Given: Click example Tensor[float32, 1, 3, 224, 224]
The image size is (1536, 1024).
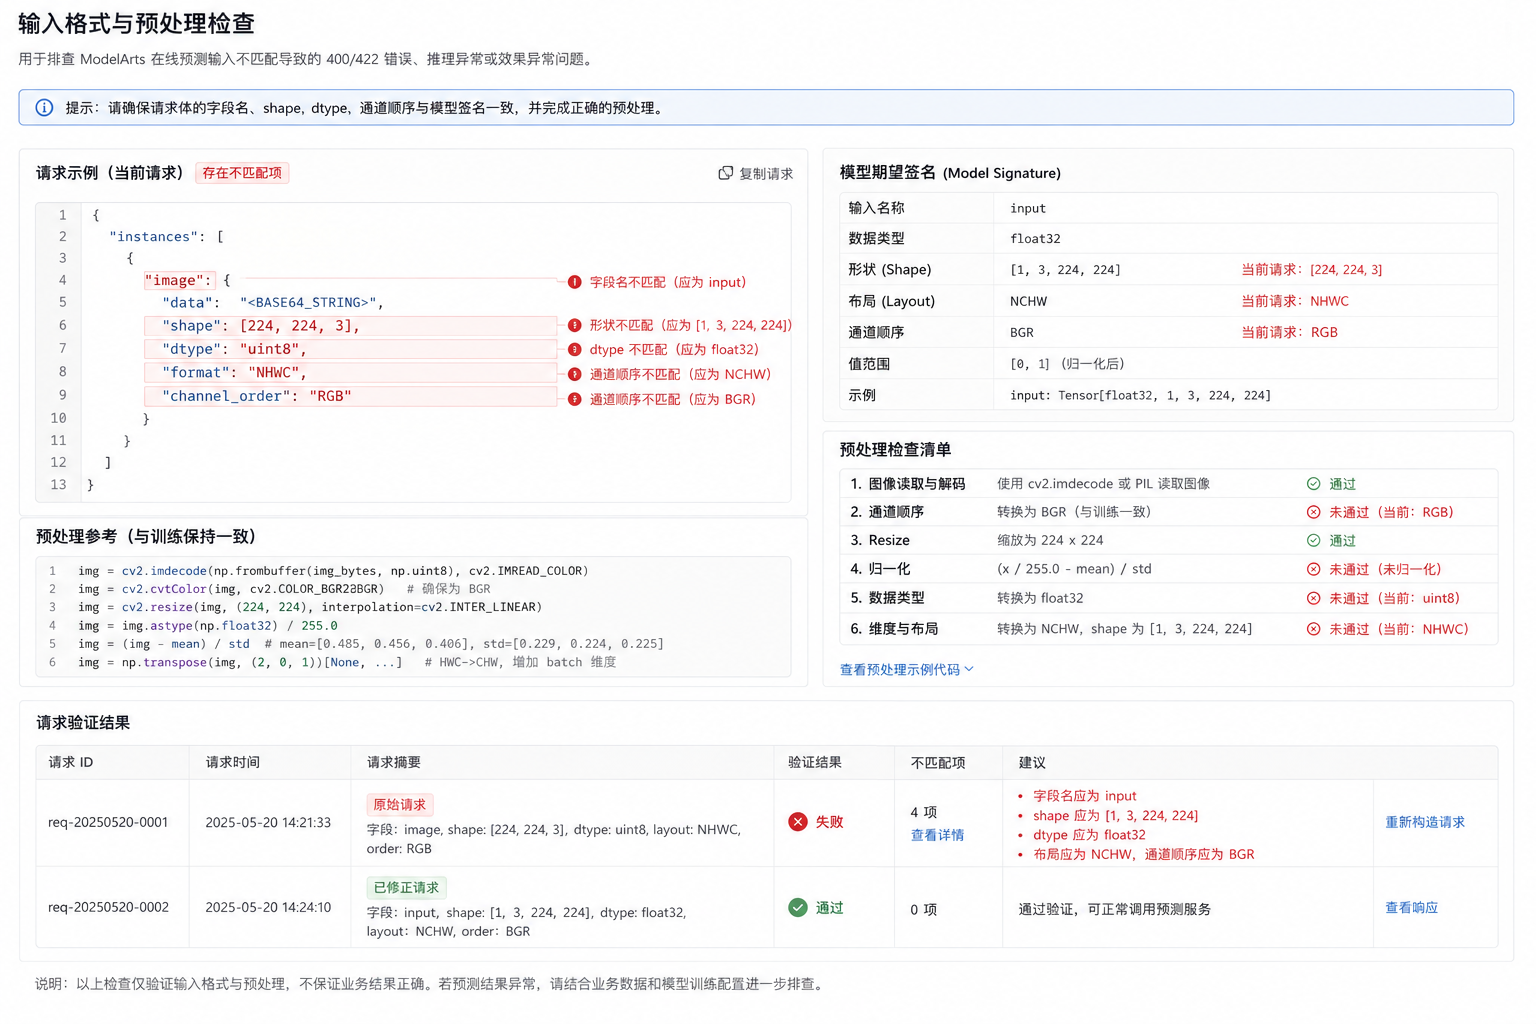Looking at the screenshot, I should coord(1141,396).
